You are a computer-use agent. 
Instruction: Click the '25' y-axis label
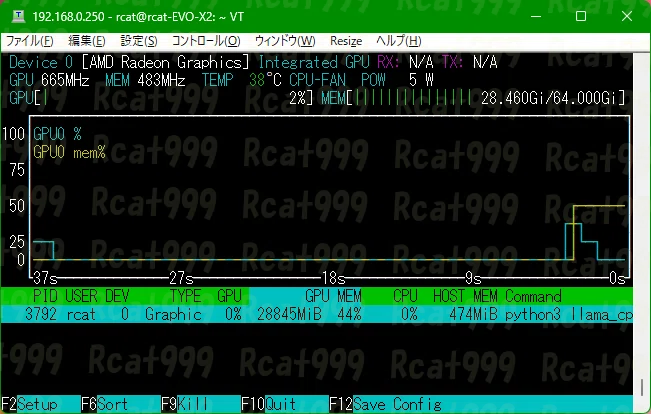tap(17, 242)
